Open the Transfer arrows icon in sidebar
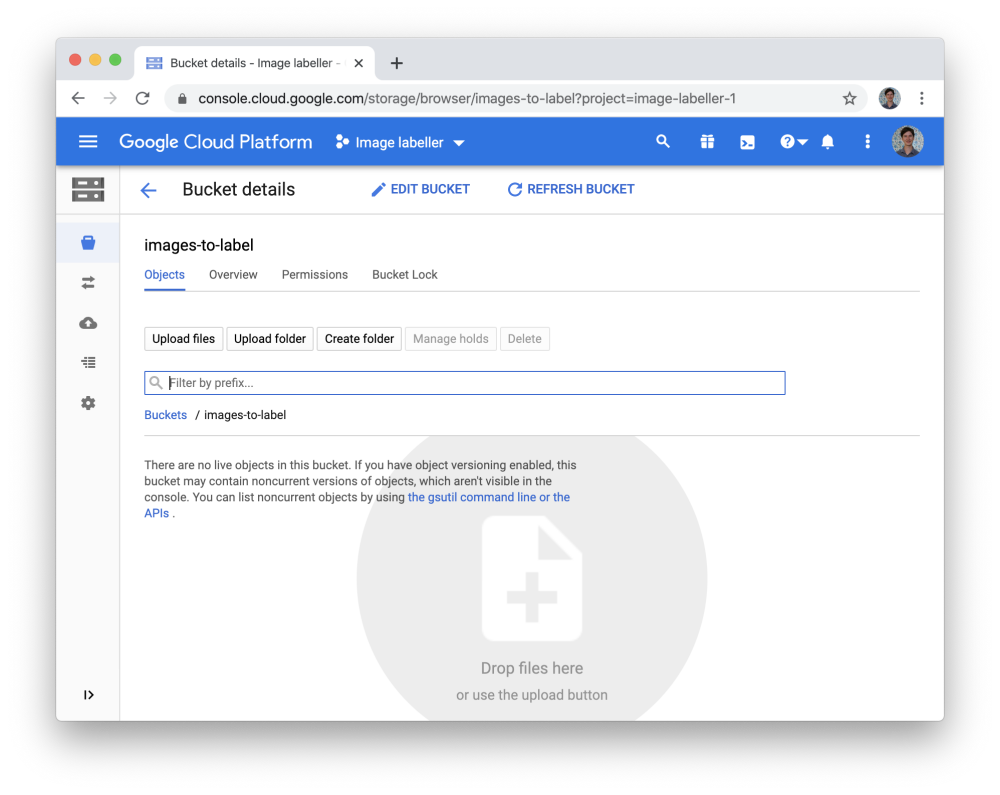This screenshot has width=1000, height=795. (x=88, y=283)
